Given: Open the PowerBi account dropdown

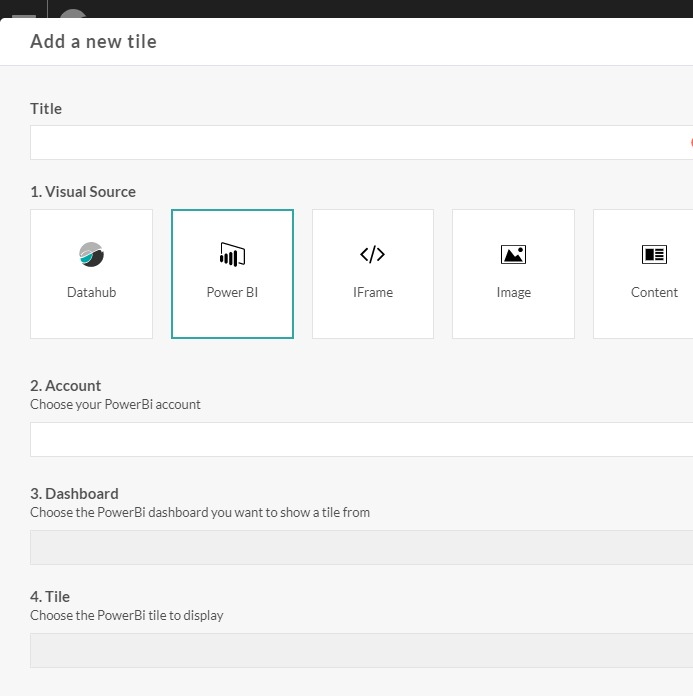Looking at the screenshot, I should (x=361, y=439).
